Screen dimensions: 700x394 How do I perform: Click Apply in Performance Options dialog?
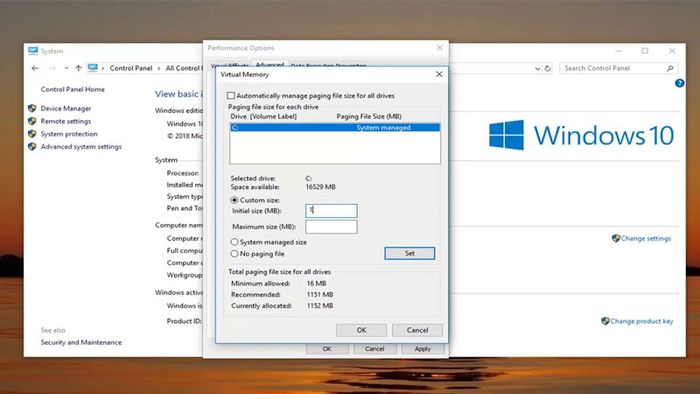pyautogui.click(x=422, y=349)
